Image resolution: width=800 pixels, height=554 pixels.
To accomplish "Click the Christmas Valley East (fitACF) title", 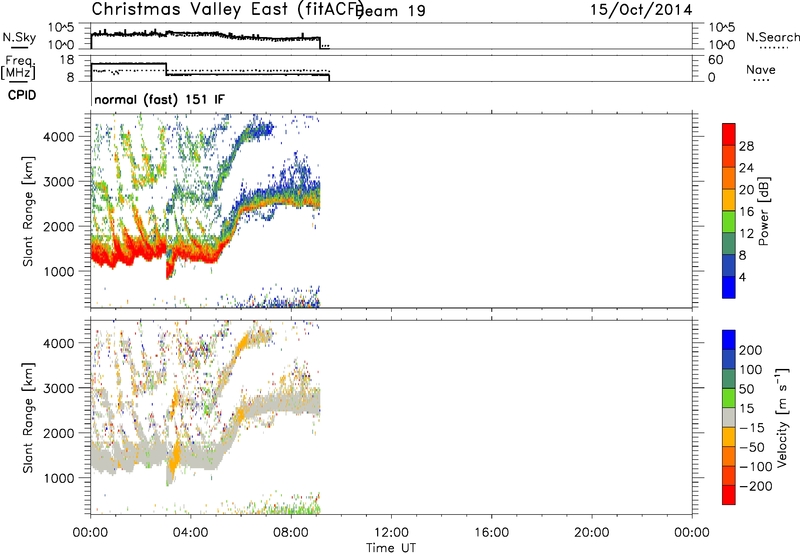I will [x=228, y=9].
